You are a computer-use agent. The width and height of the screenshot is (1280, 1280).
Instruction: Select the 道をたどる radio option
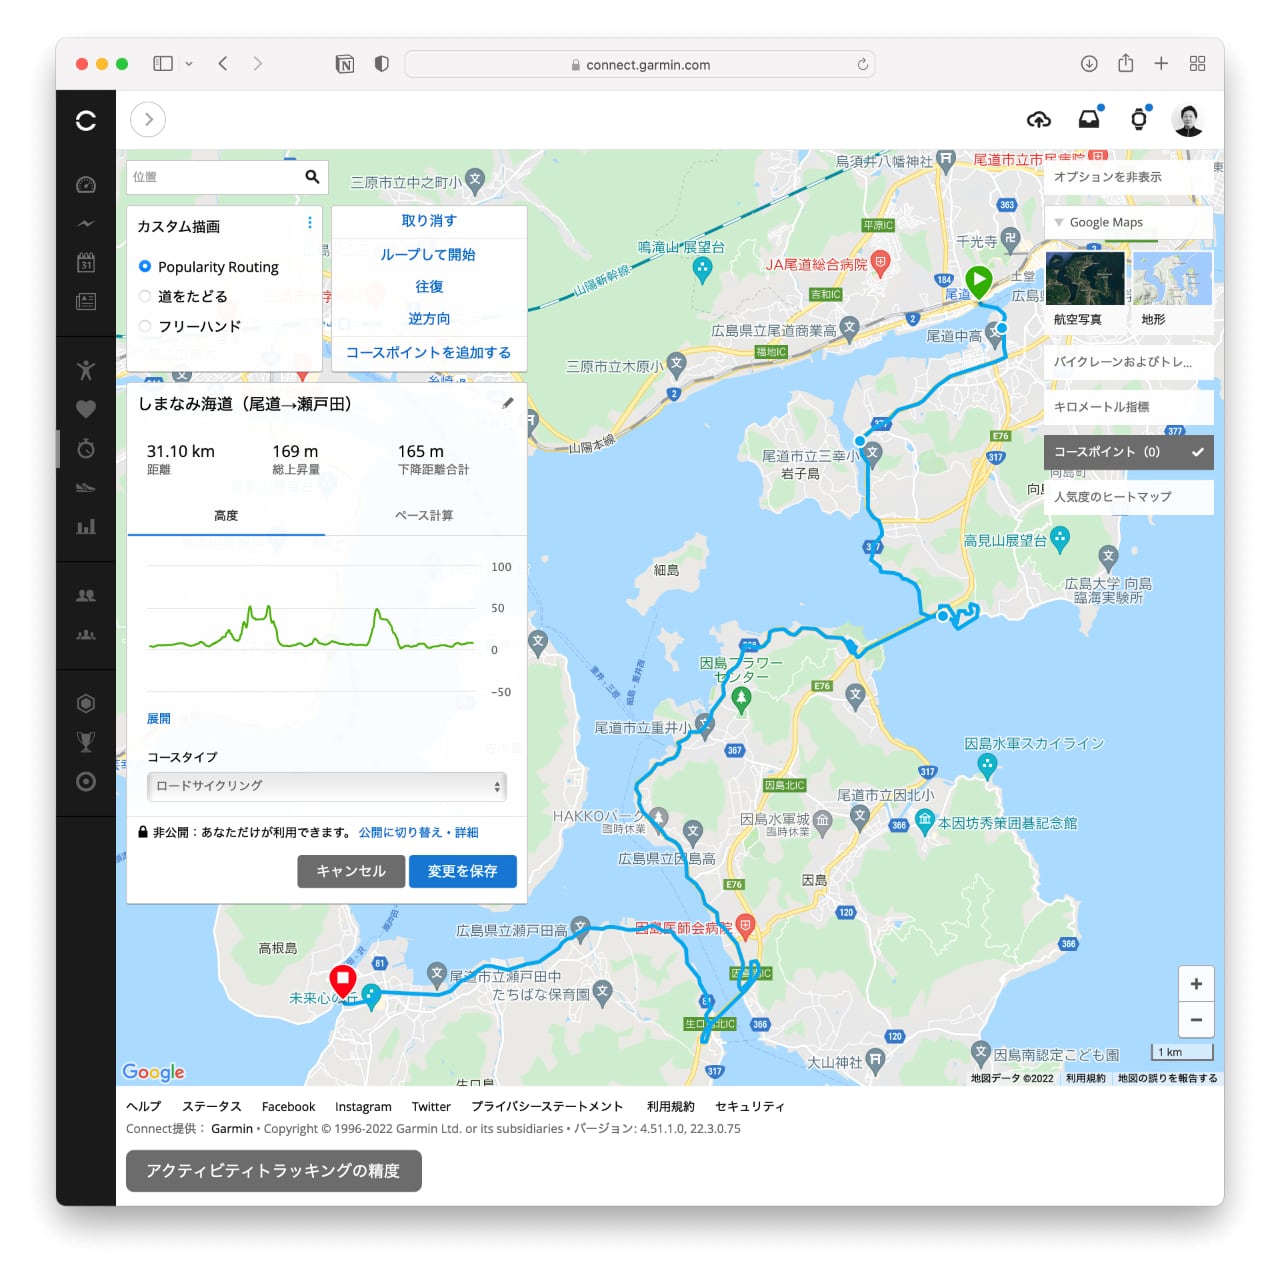[x=145, y=297]
